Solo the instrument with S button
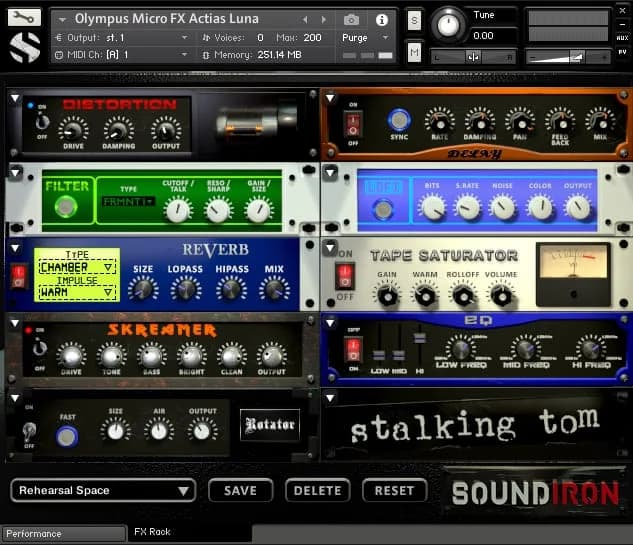The height and width of the screenshot is (545, 633). (x=414, y=20)
